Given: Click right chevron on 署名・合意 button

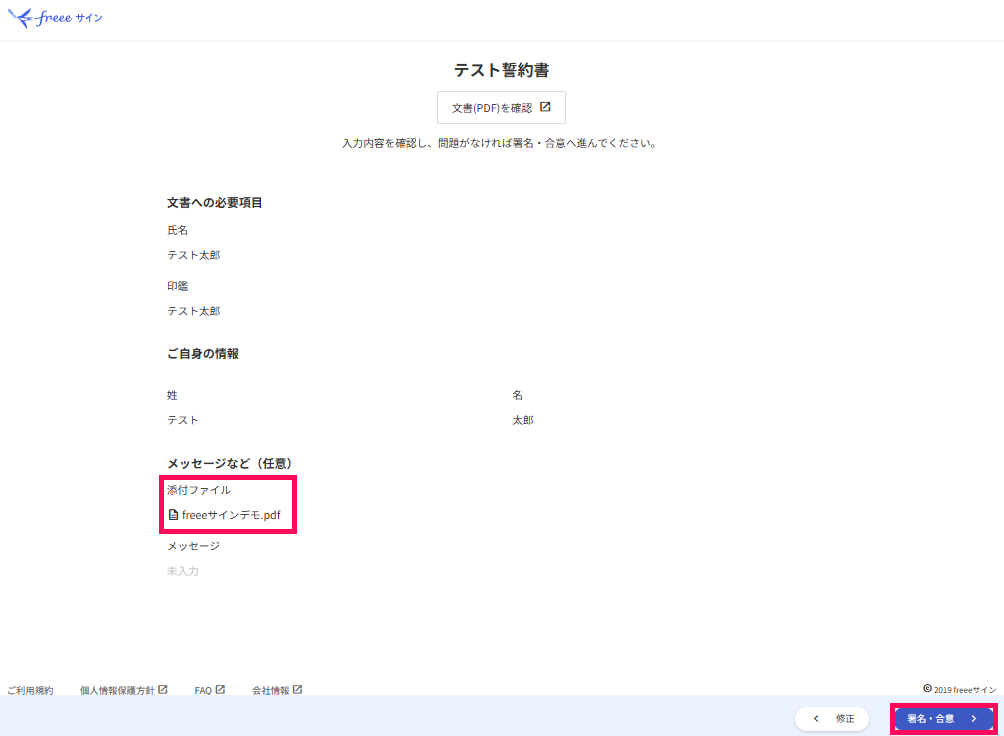Looking at the screenshot, I should (974, 719).
